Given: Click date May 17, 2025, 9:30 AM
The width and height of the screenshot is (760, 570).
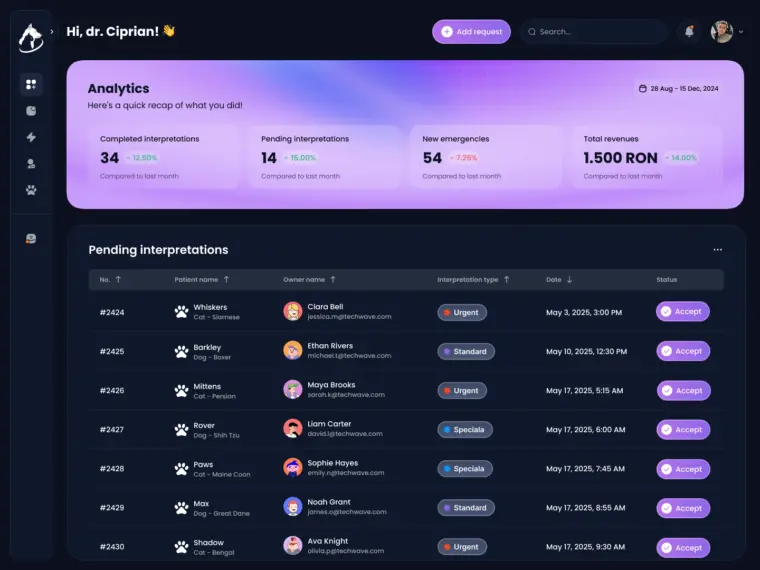Looking at the screenshot, I should pos(586,547).
